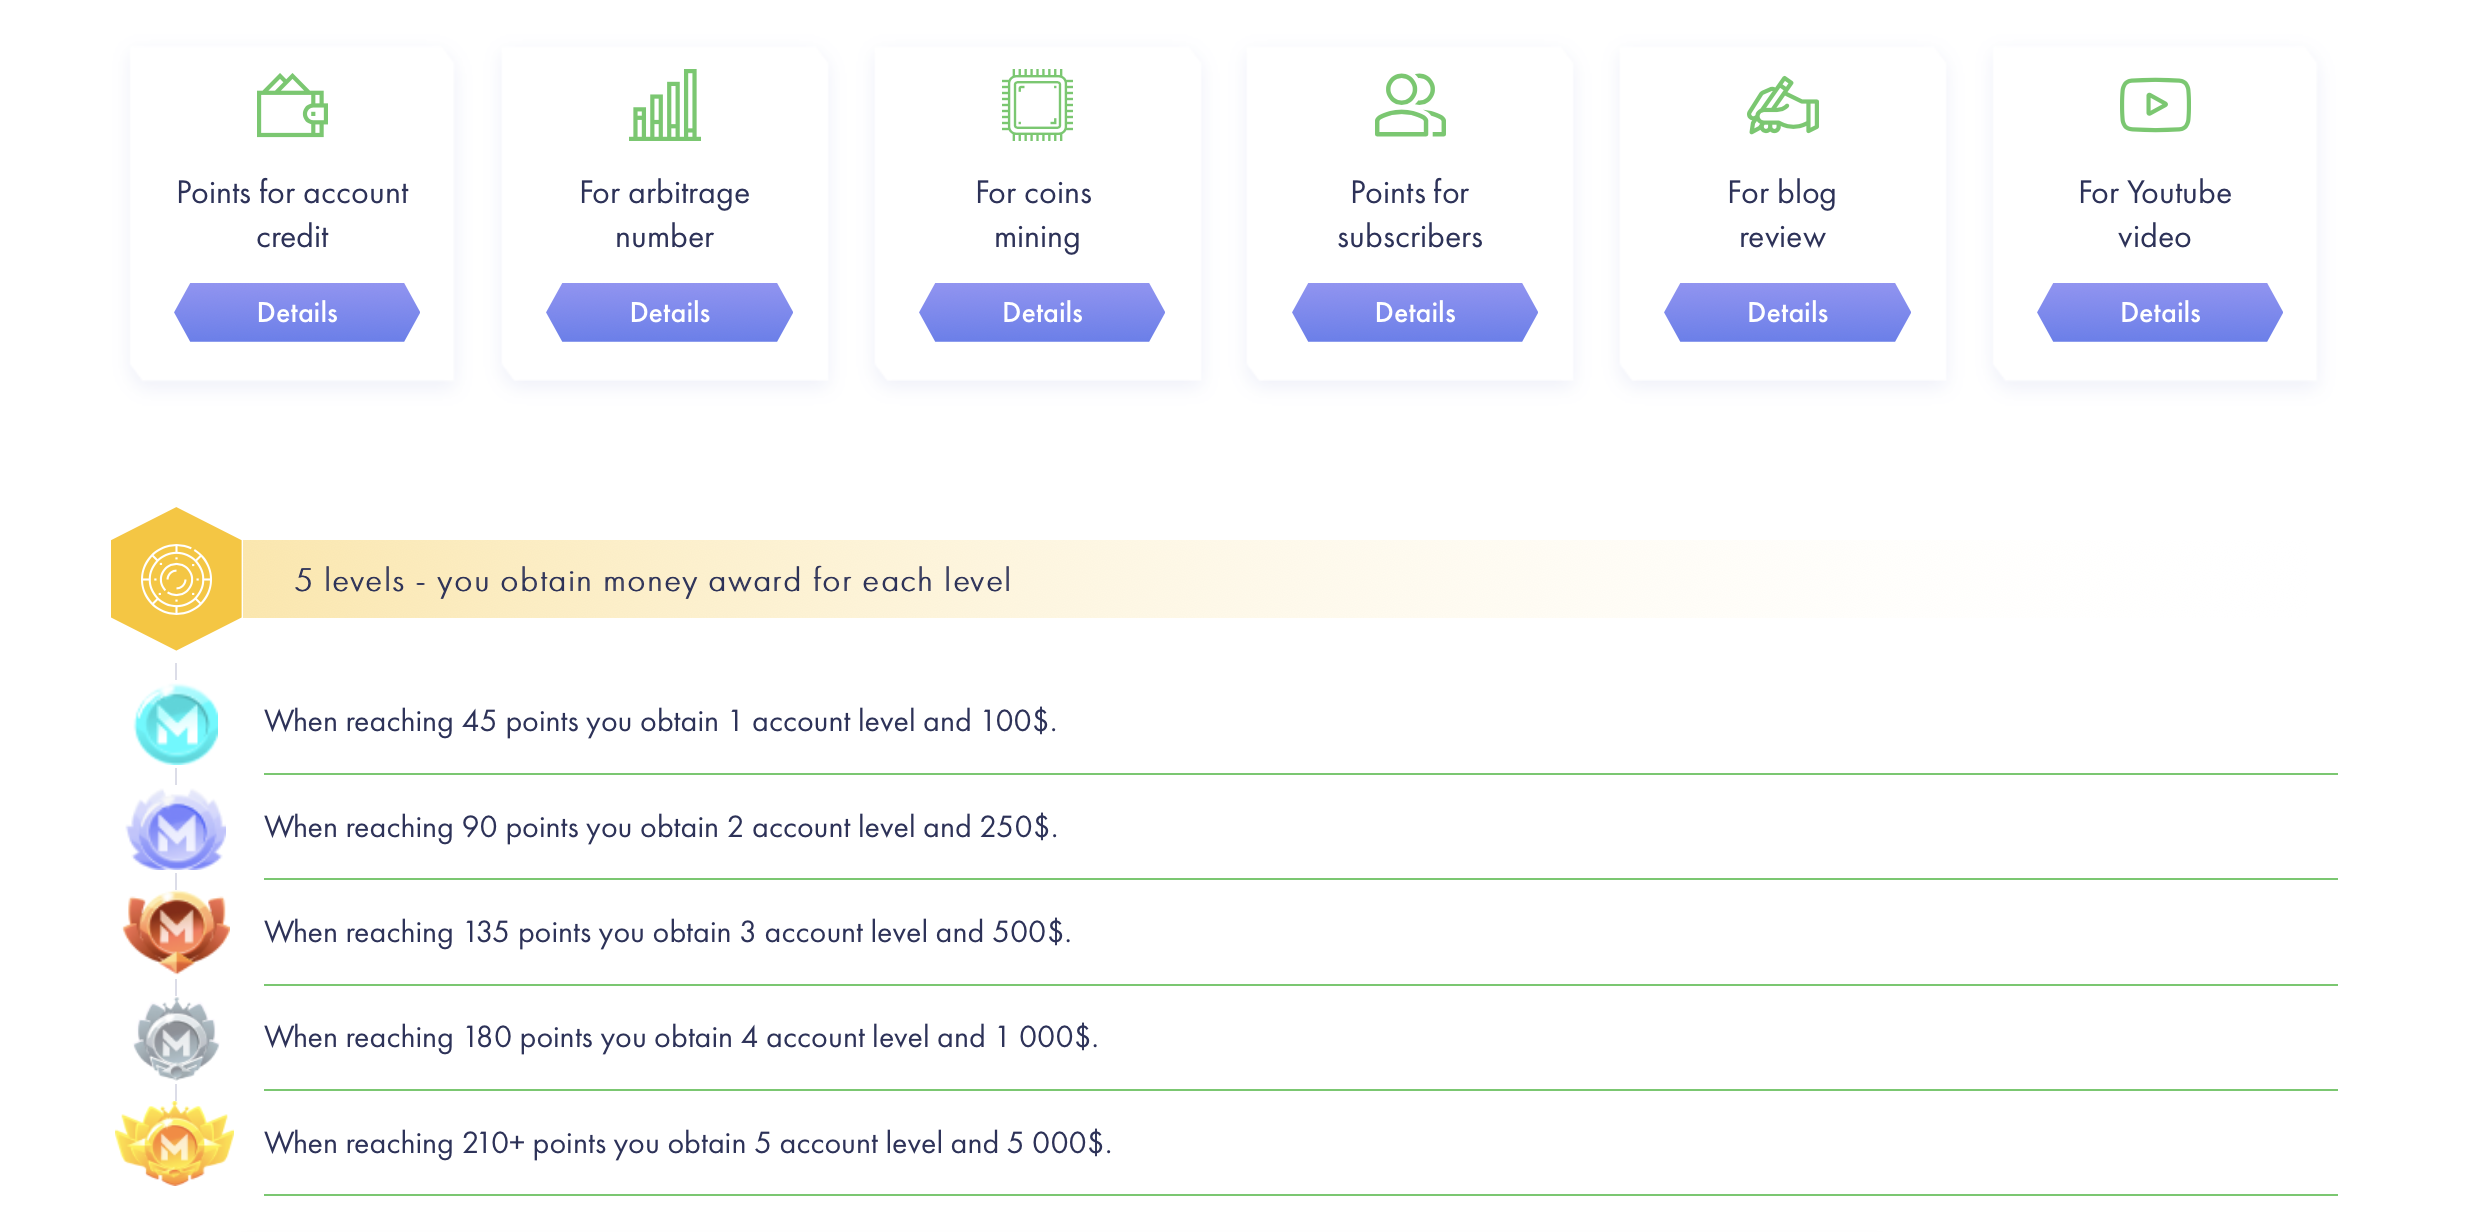Screen dimensions: 2474x1232
Task: Open Details for Youtube video
Action: 2160,313
